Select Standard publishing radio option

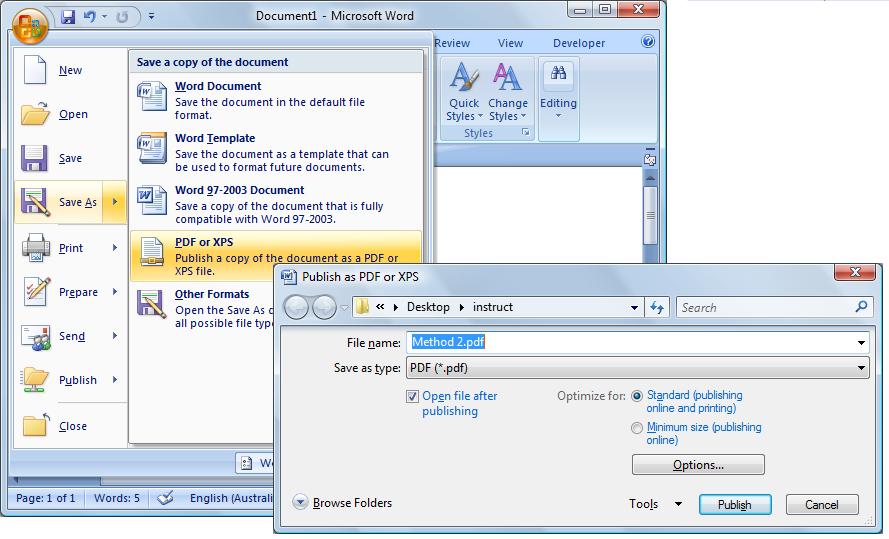(x=637, y=396)
